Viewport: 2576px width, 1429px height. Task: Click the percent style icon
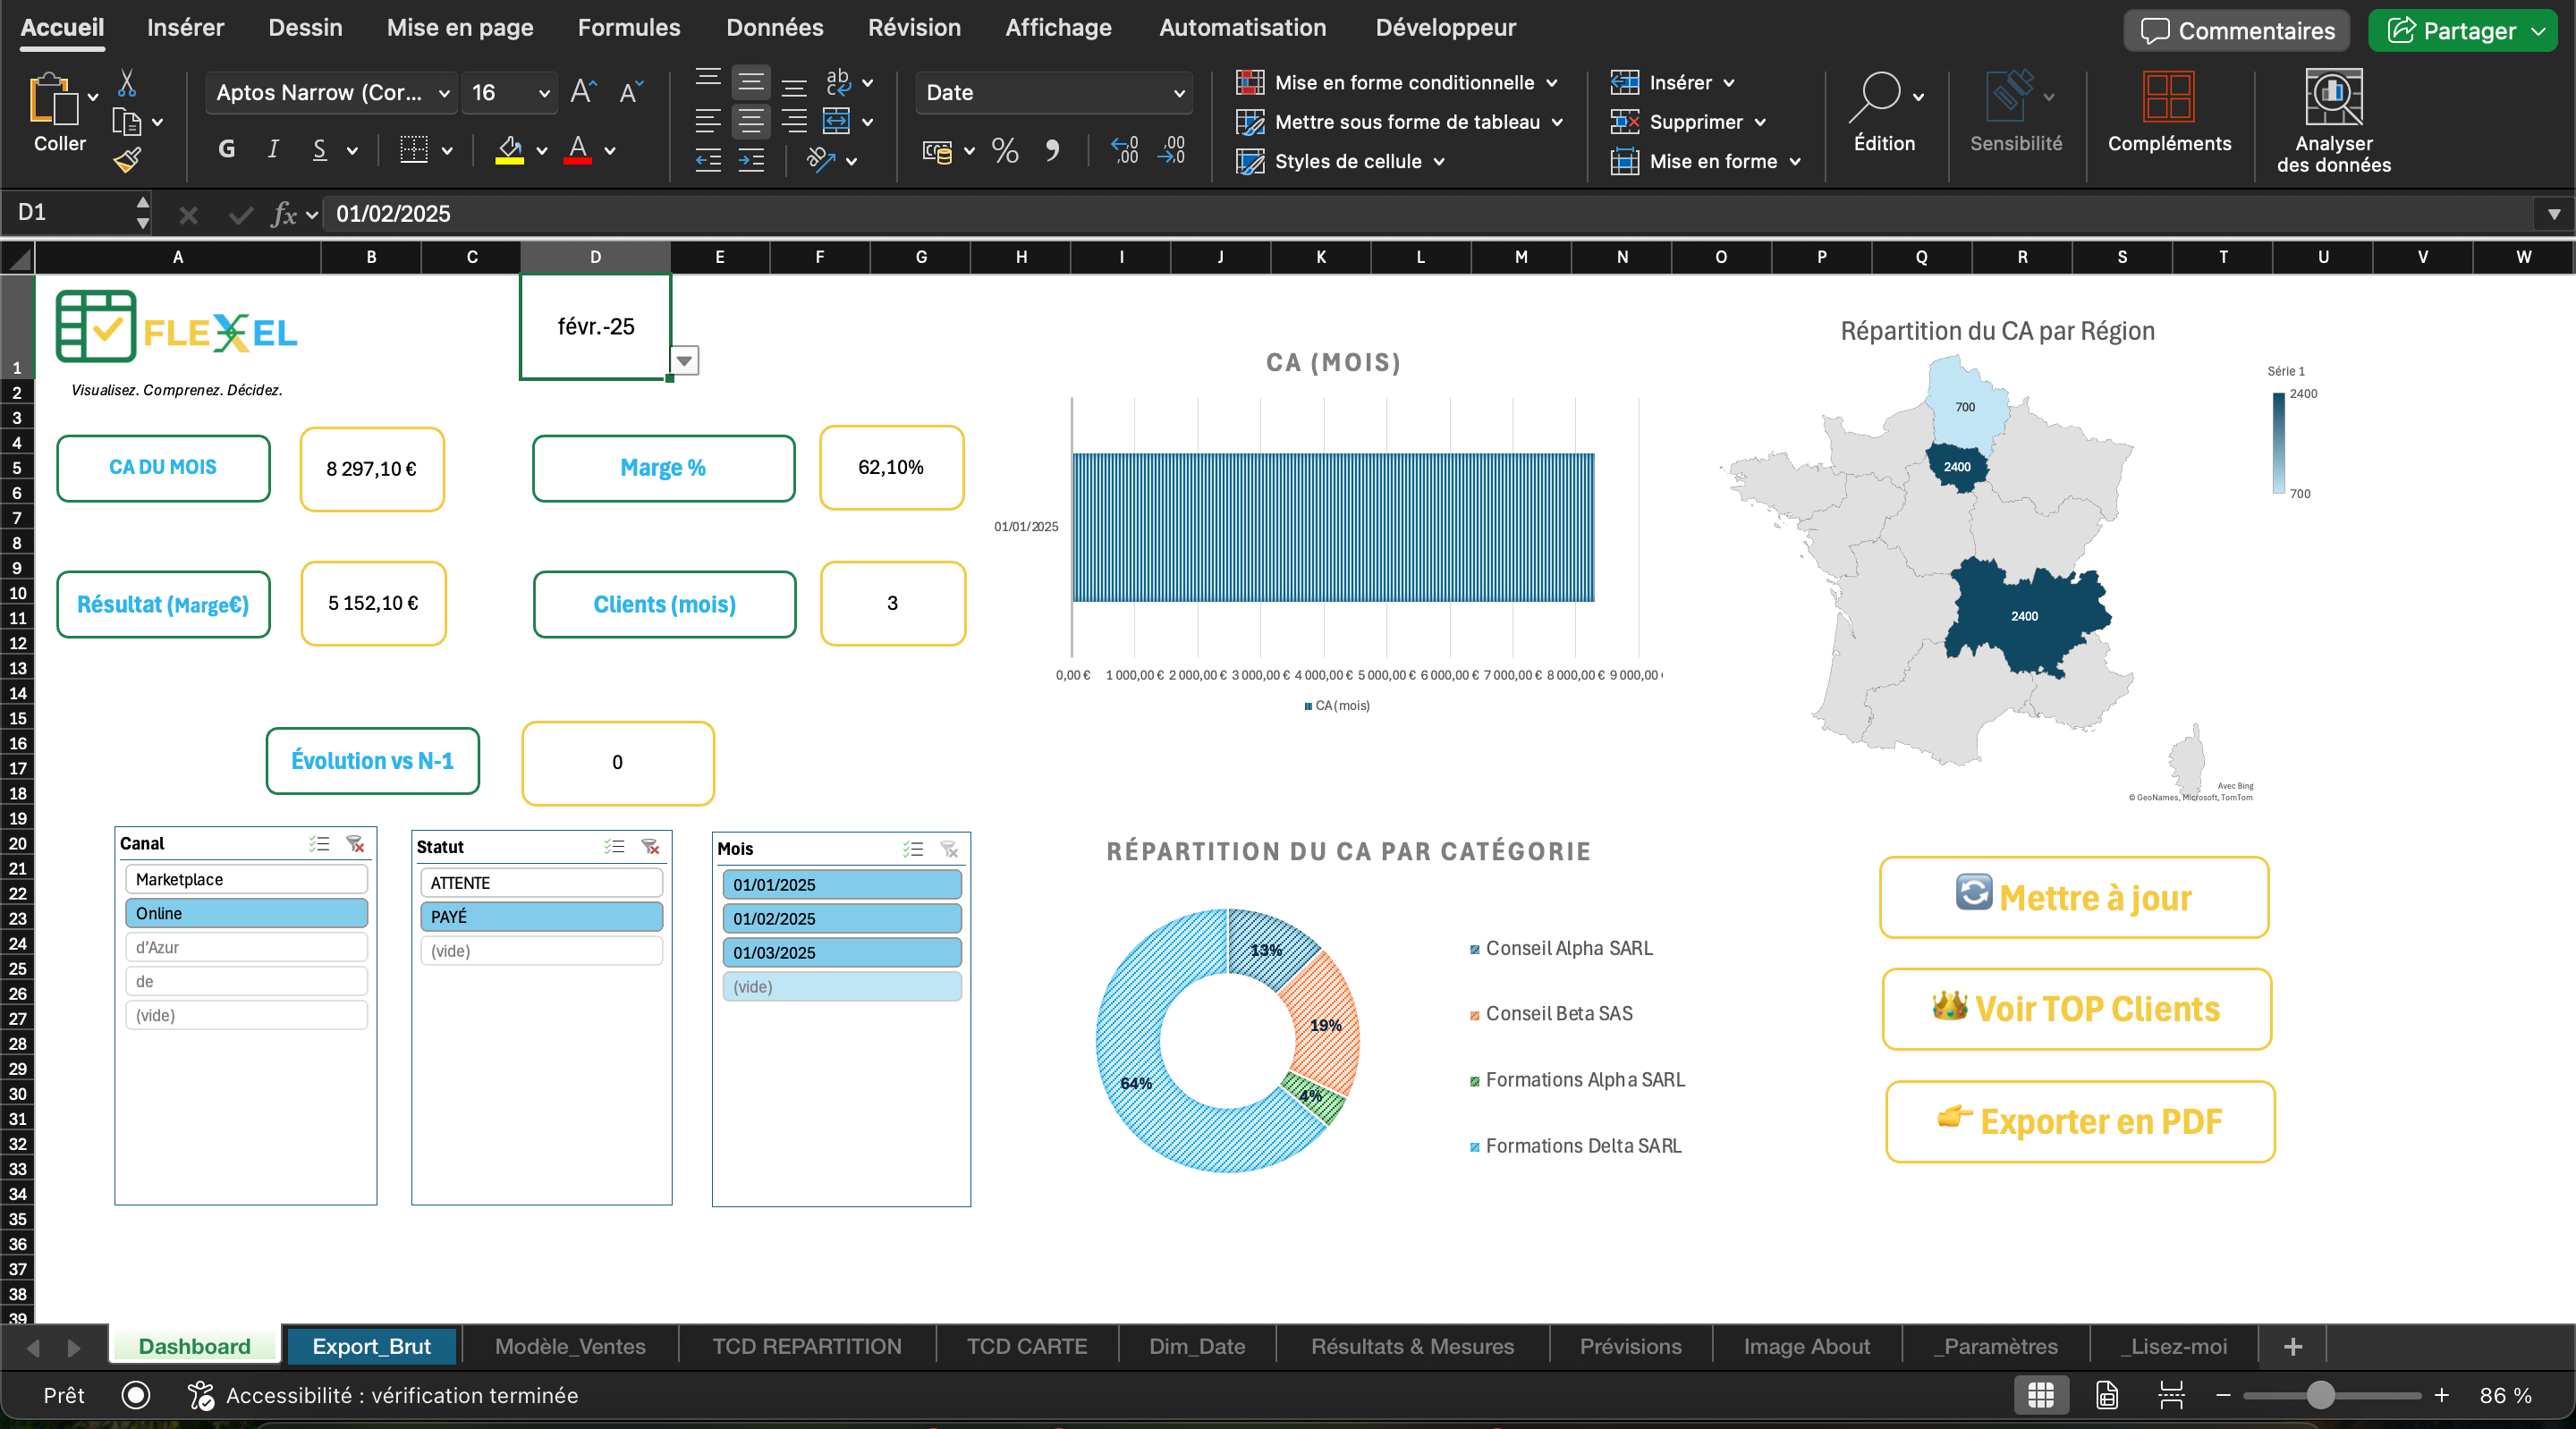coord(1004,151)
